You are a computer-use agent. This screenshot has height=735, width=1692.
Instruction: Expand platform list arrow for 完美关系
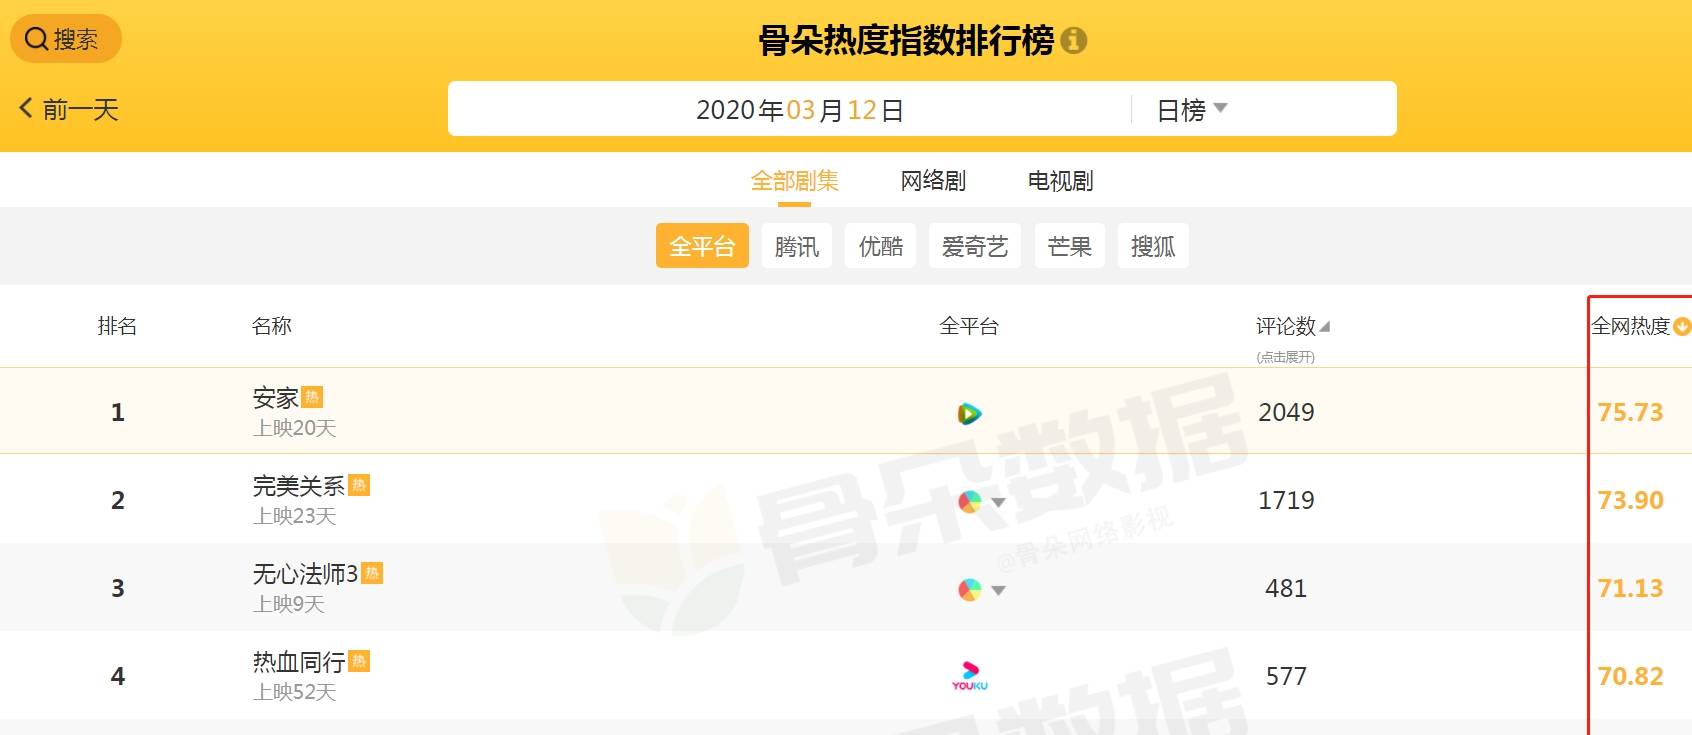[x=998, y=502]
